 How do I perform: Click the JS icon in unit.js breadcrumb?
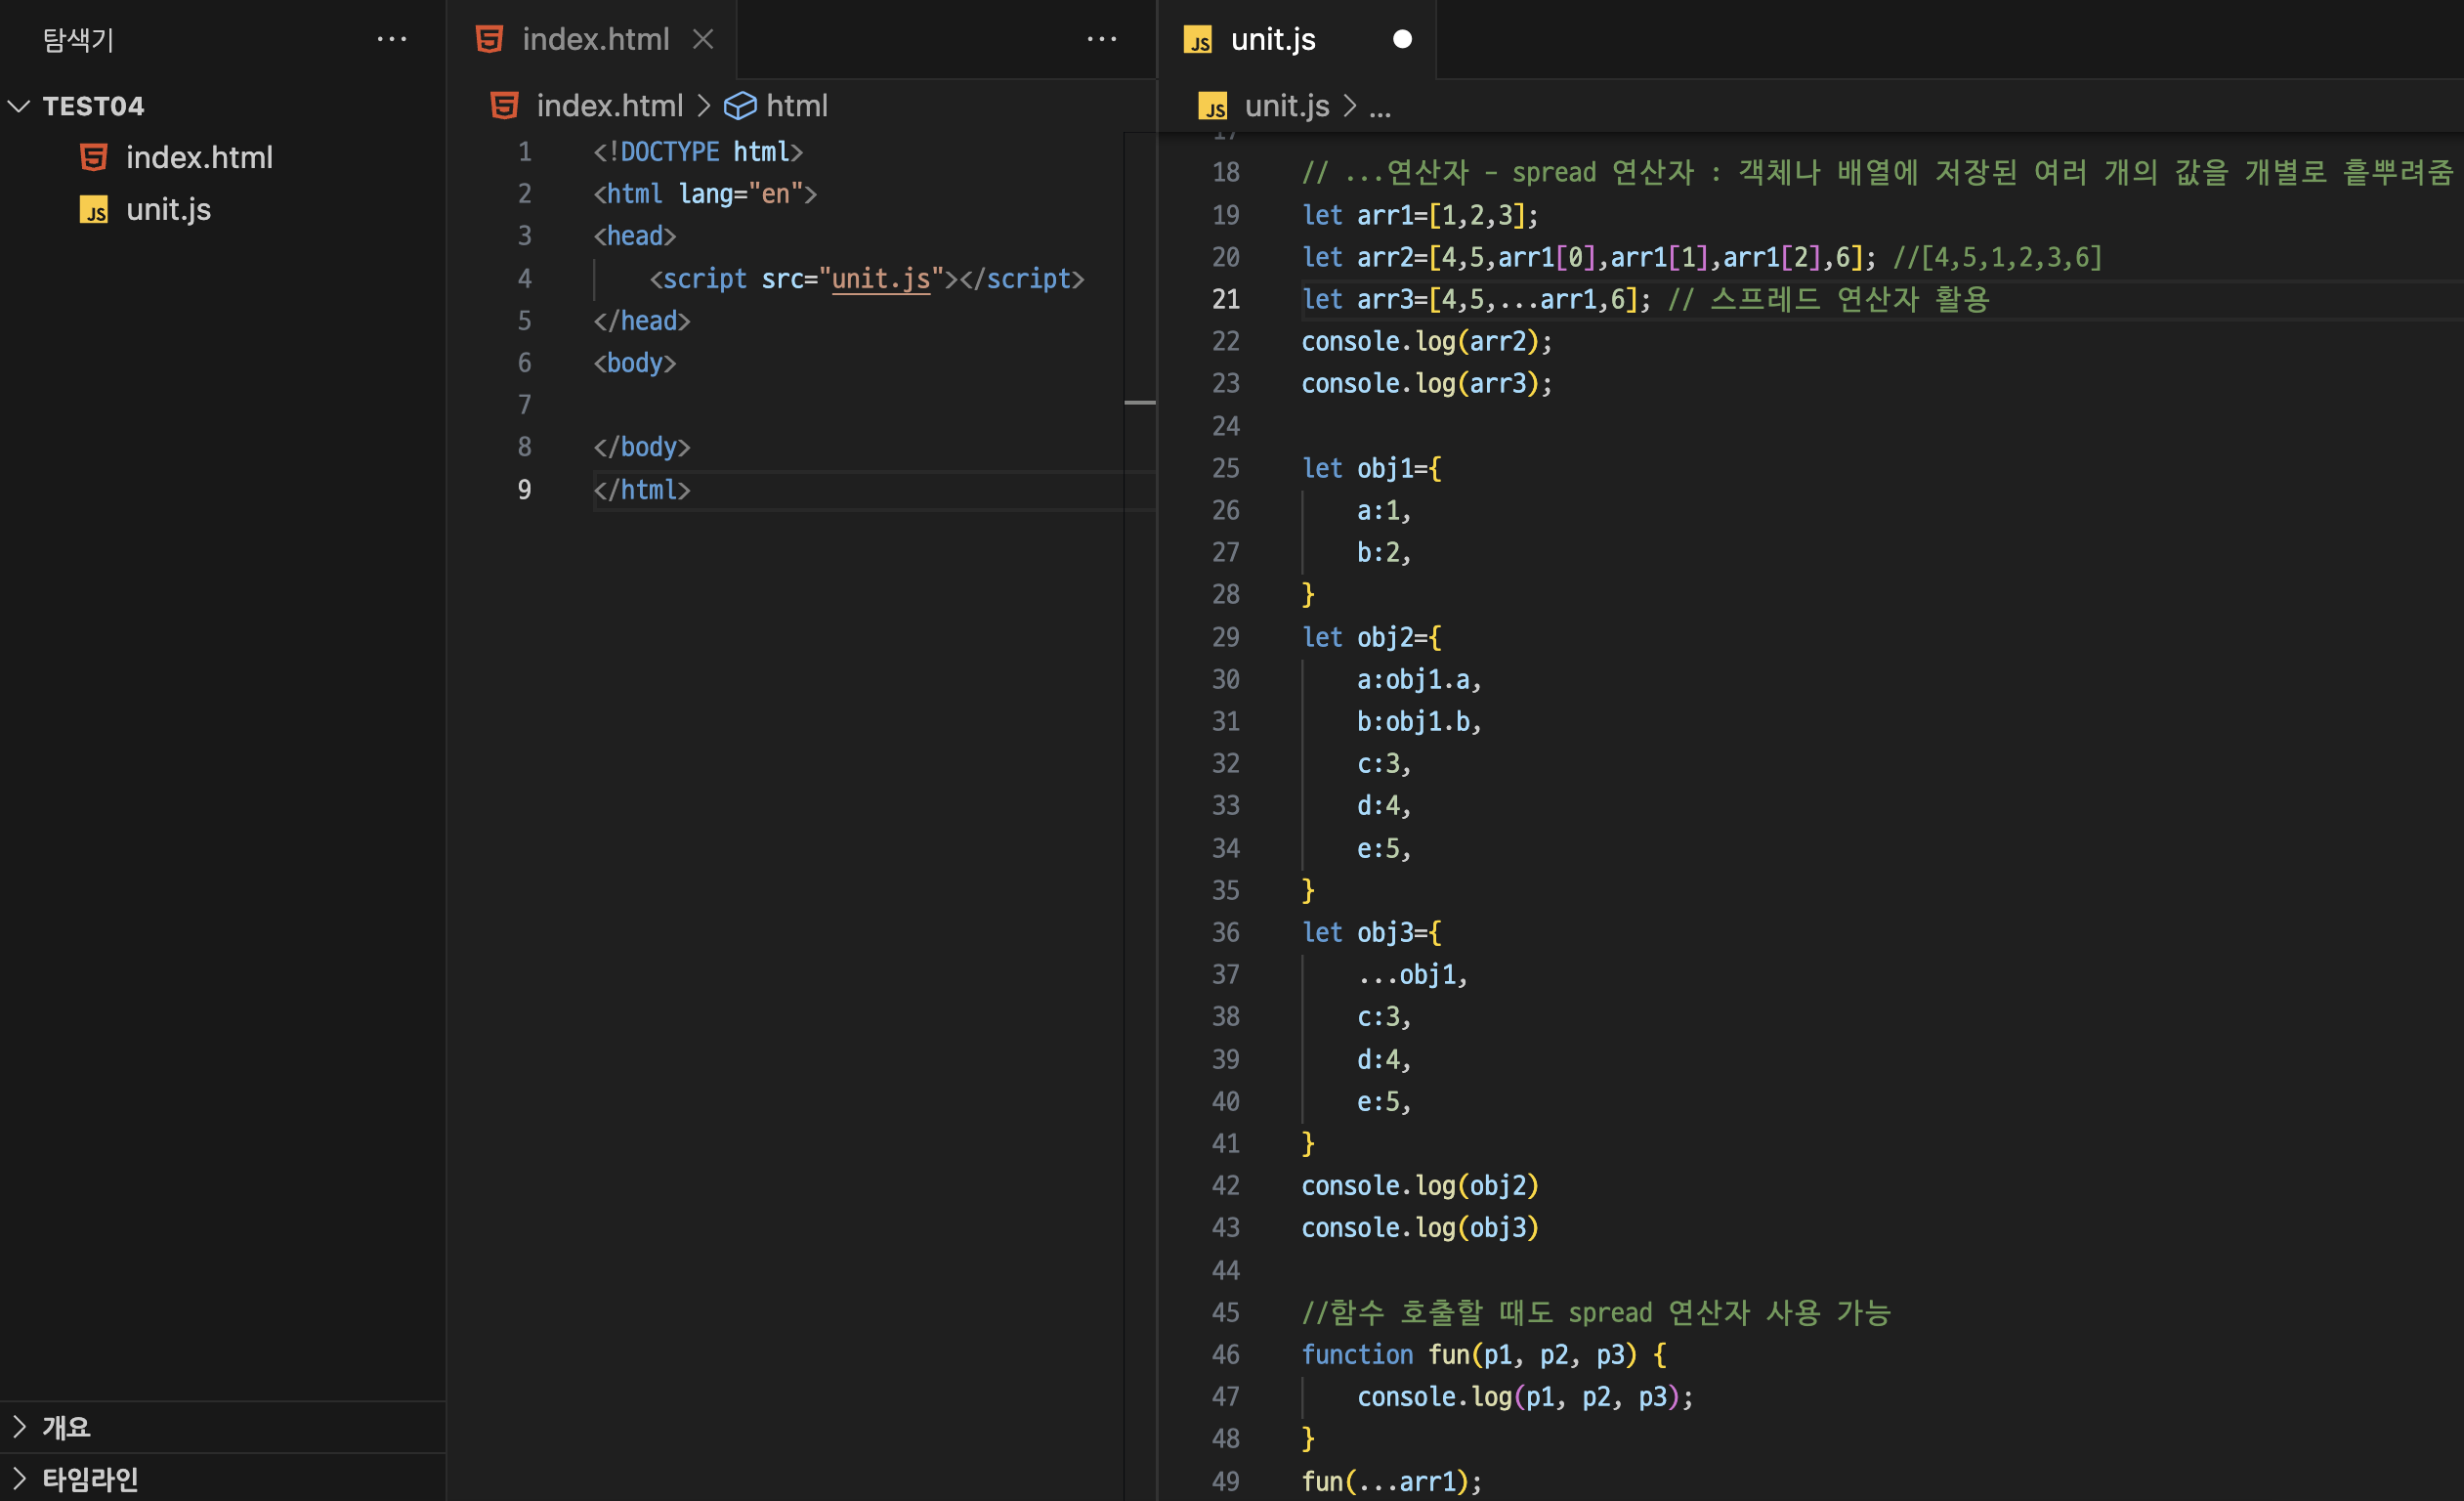coord(1213,106)
